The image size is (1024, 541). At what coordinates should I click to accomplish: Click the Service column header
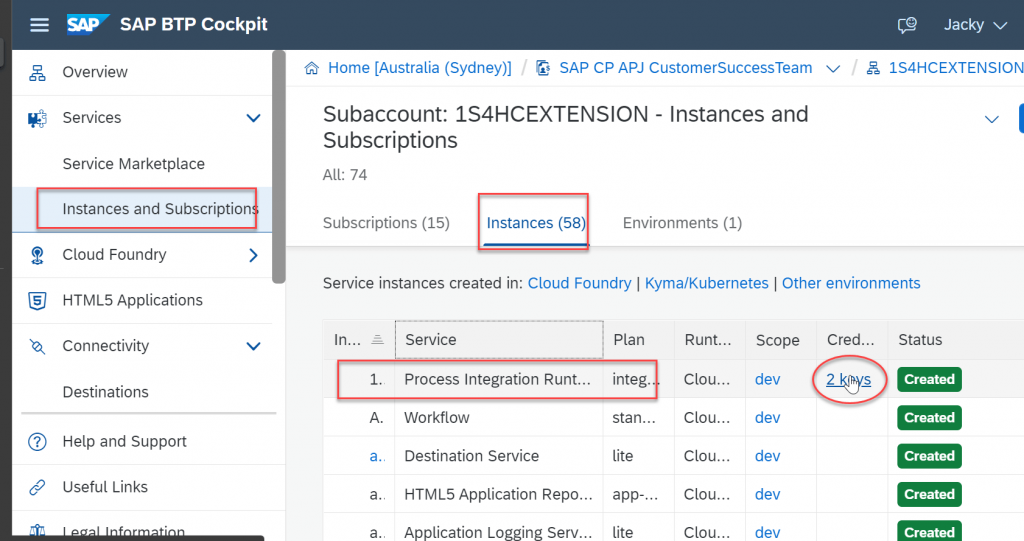(499, 340)
